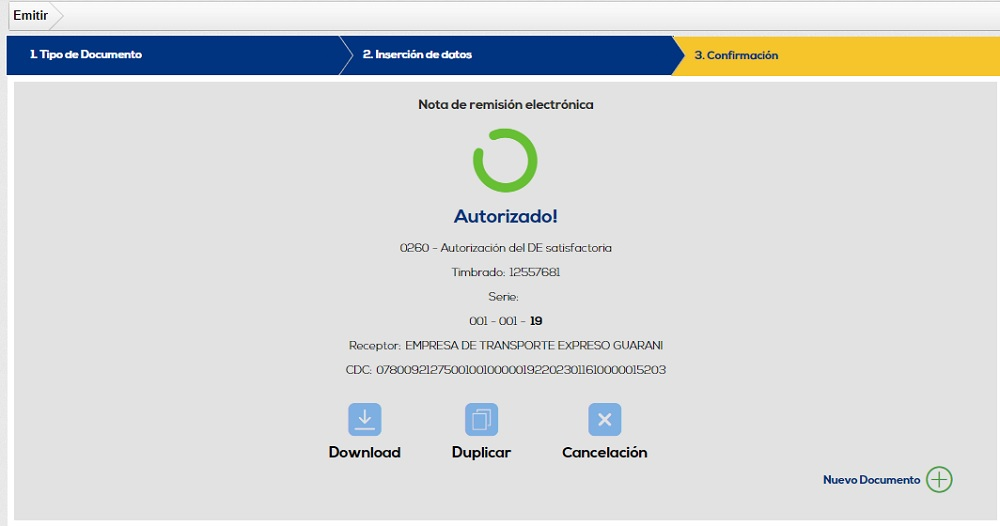Return to step 2. Inserción de datos

click(417, 55)
